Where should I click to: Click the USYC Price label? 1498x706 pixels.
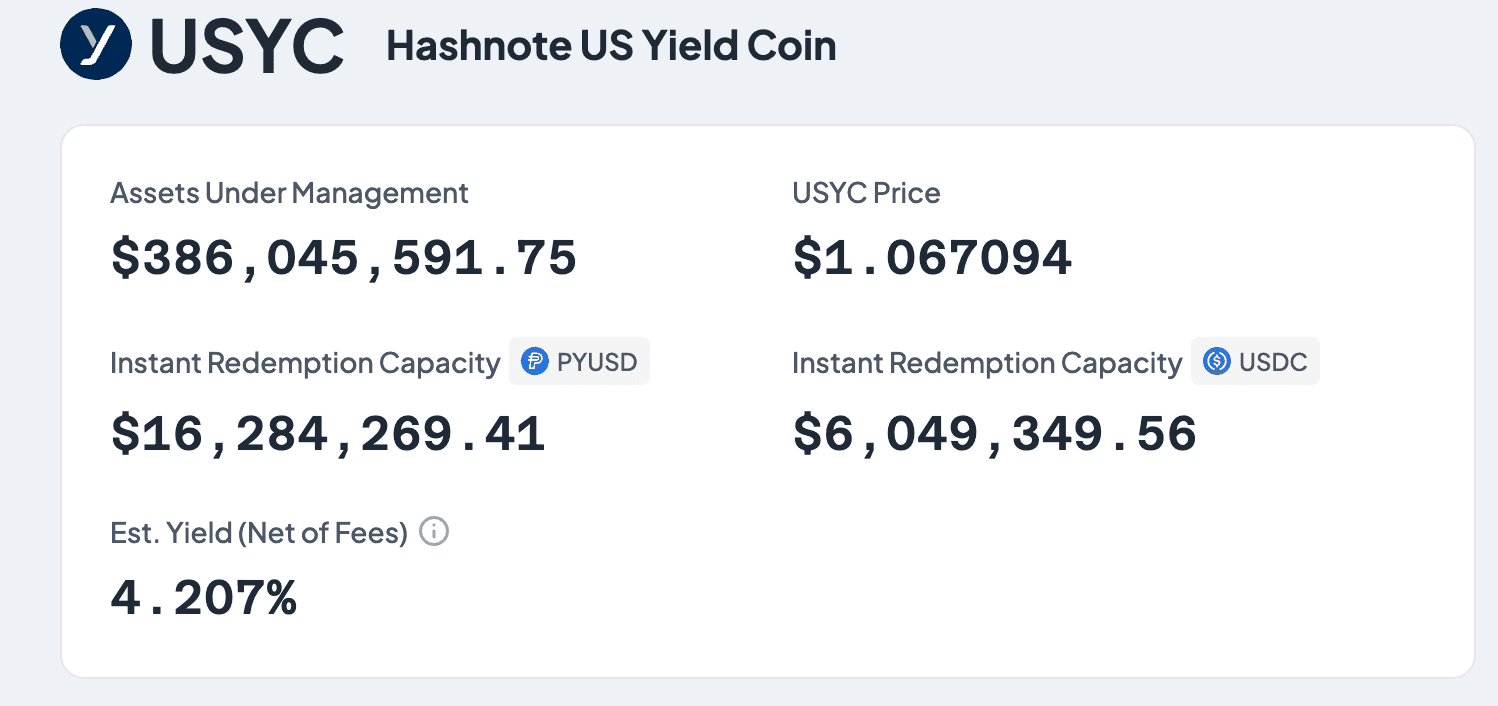[866, 193]
